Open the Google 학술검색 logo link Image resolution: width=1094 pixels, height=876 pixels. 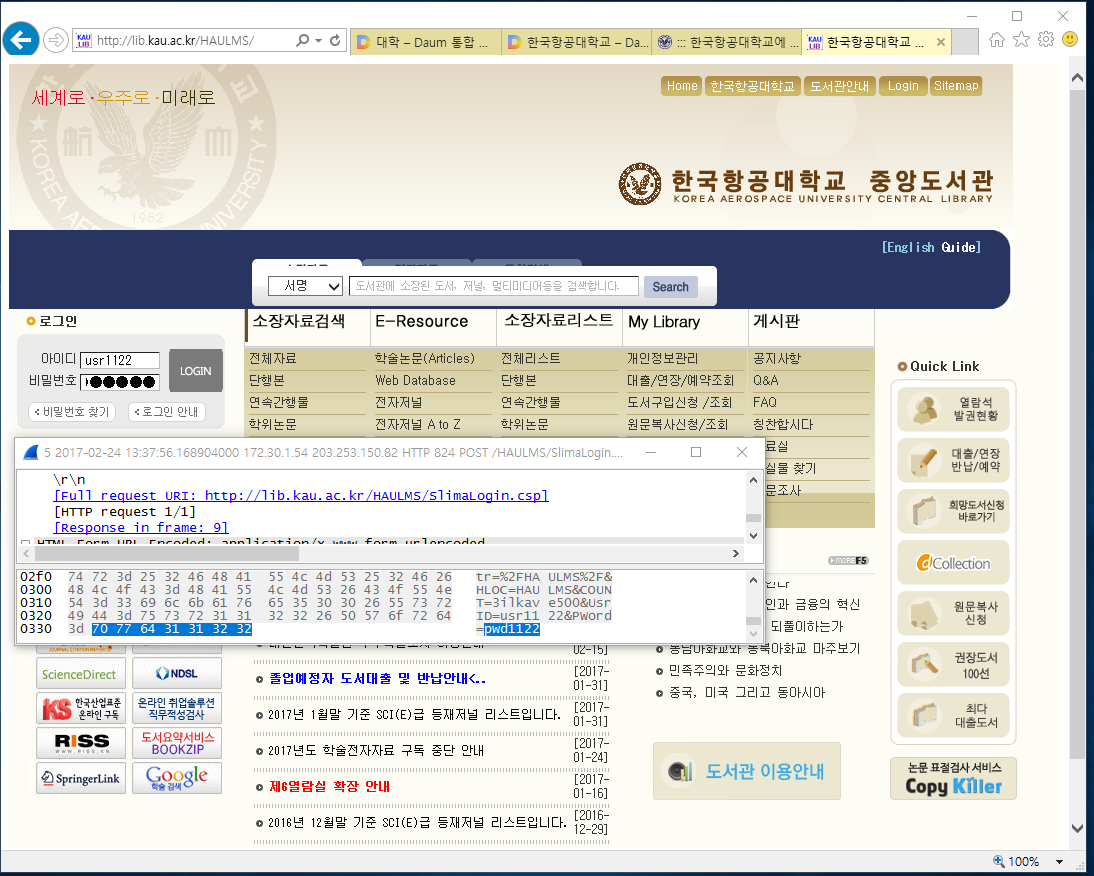177,778
